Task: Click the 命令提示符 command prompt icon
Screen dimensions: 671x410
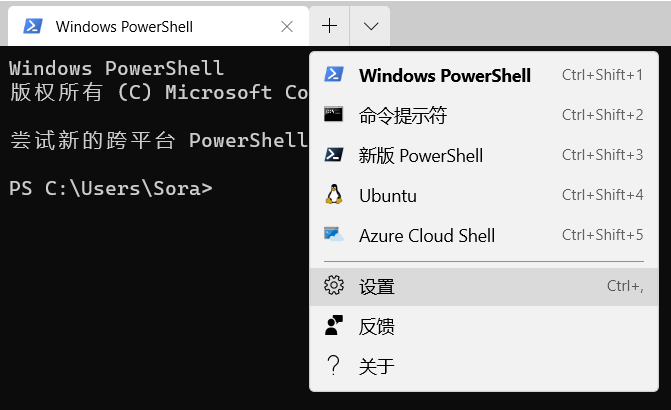Action: 334,115
